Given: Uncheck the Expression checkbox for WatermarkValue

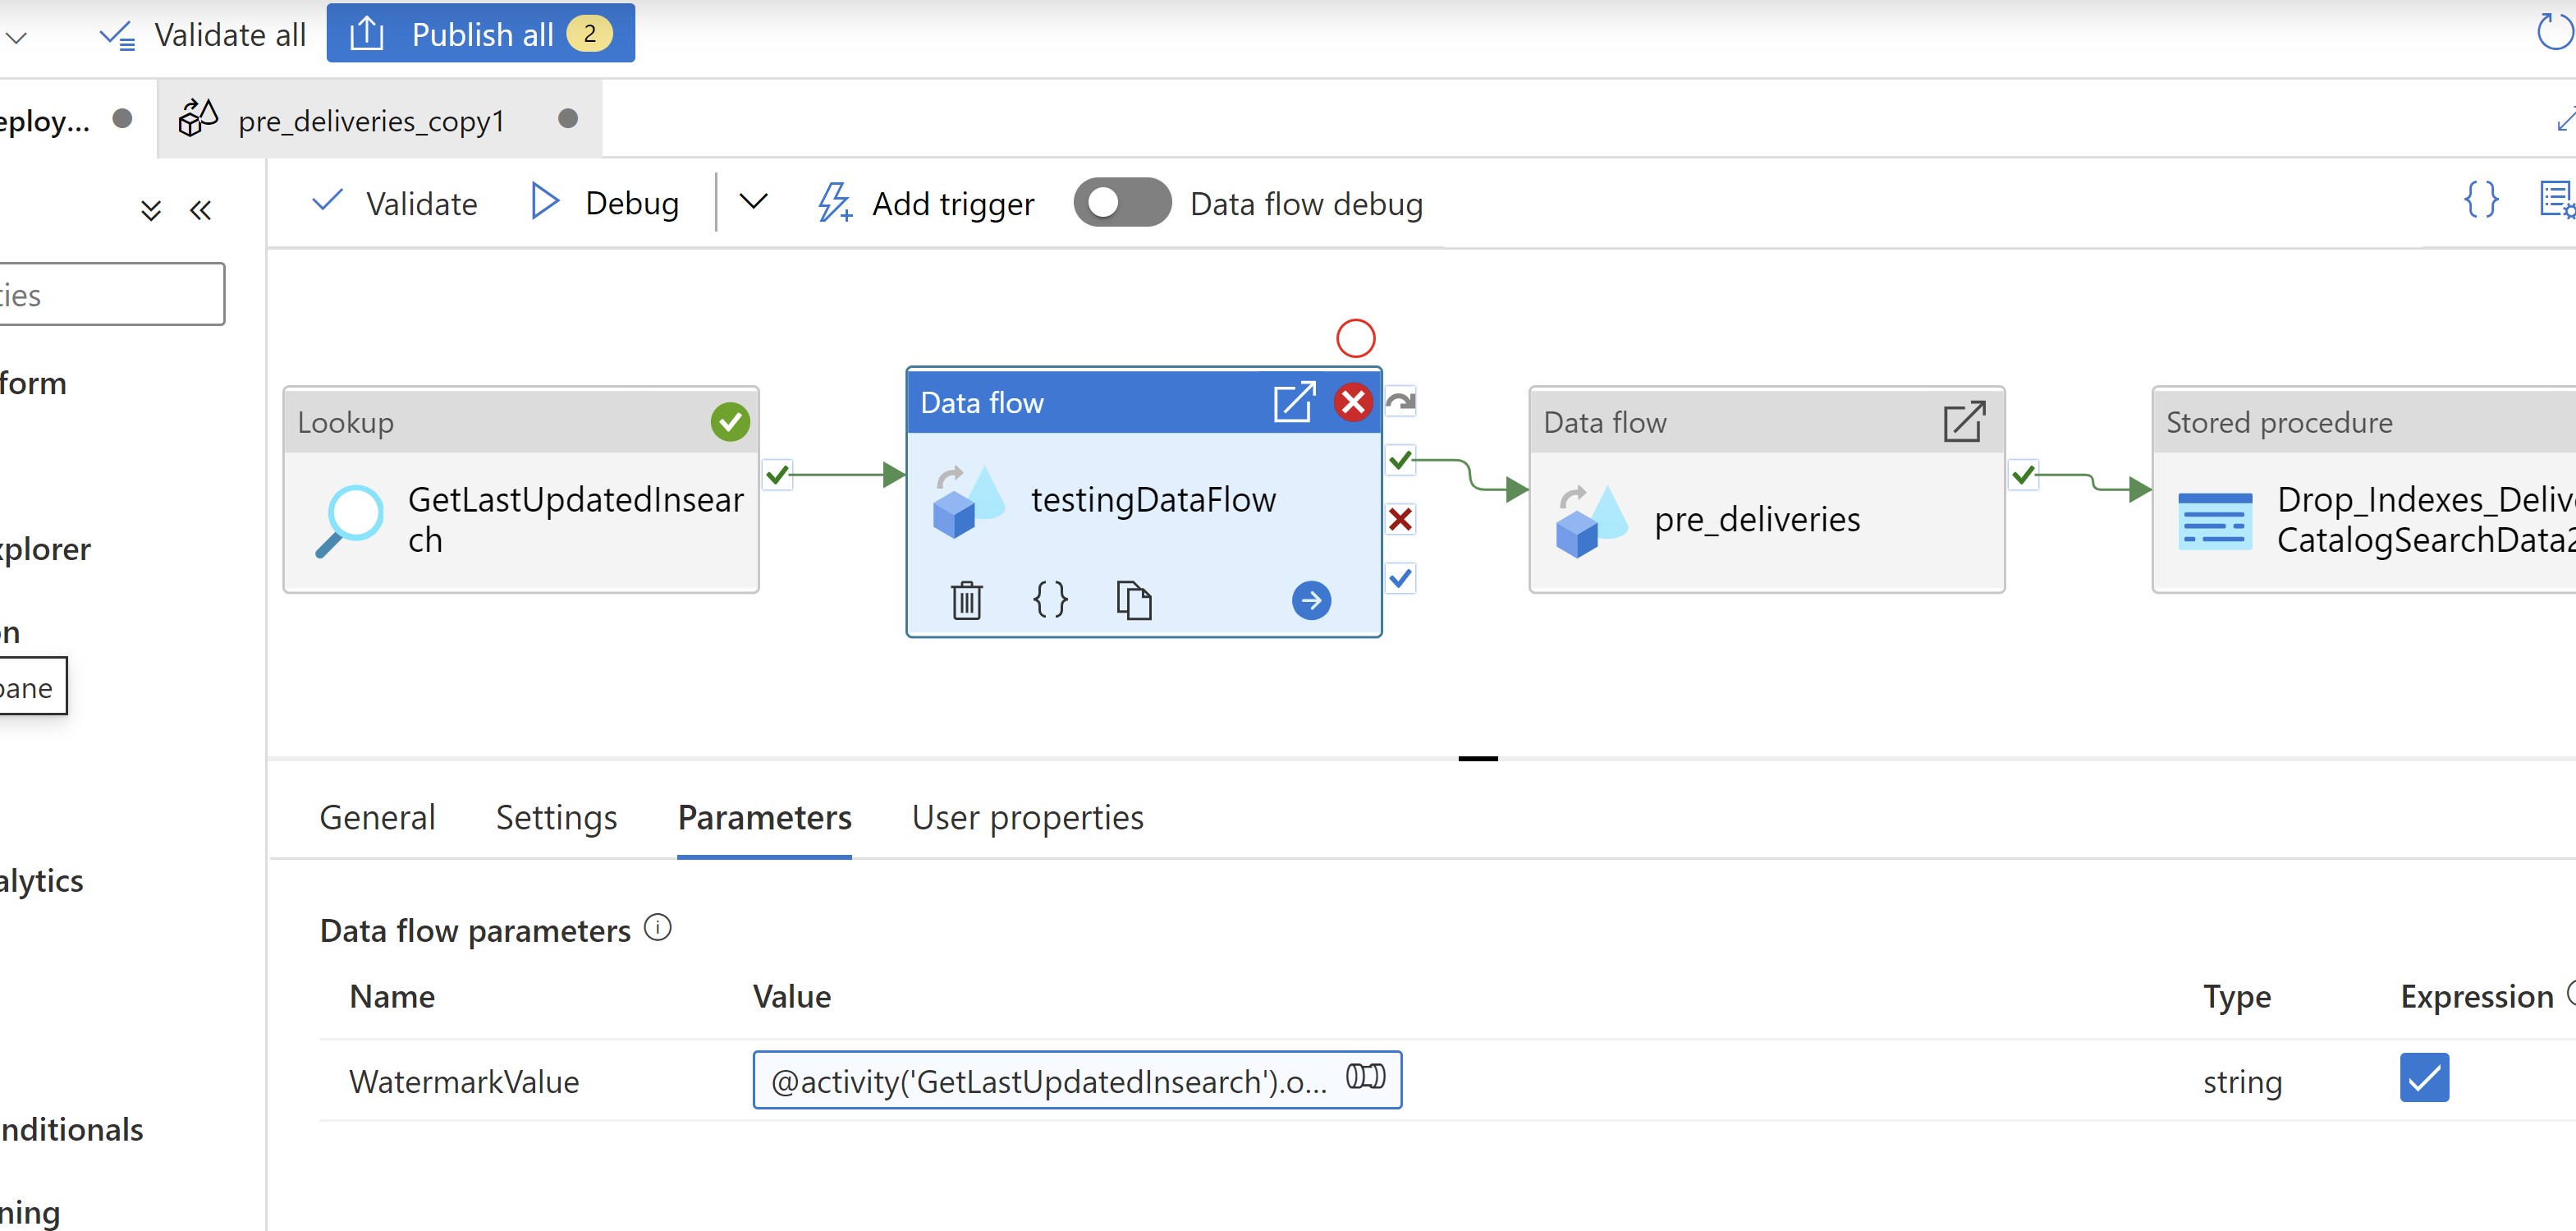Looking at the screenshot, I should pos(2424,1078).
